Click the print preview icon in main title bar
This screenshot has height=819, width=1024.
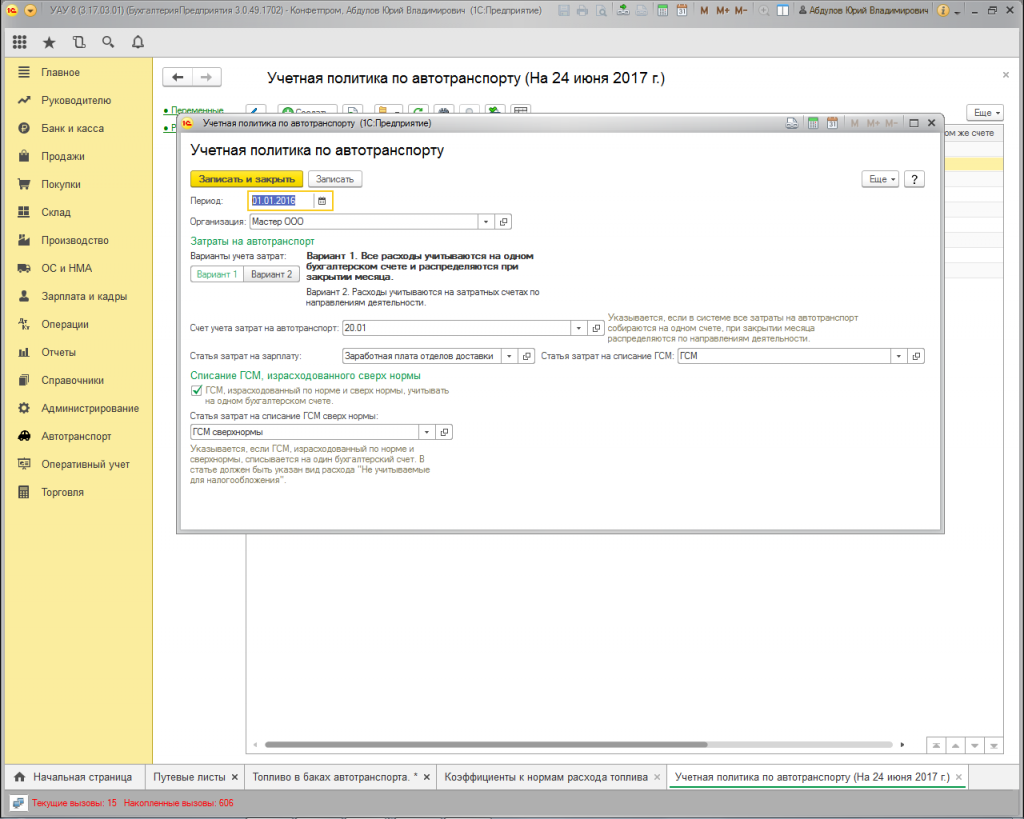[601, 10]
